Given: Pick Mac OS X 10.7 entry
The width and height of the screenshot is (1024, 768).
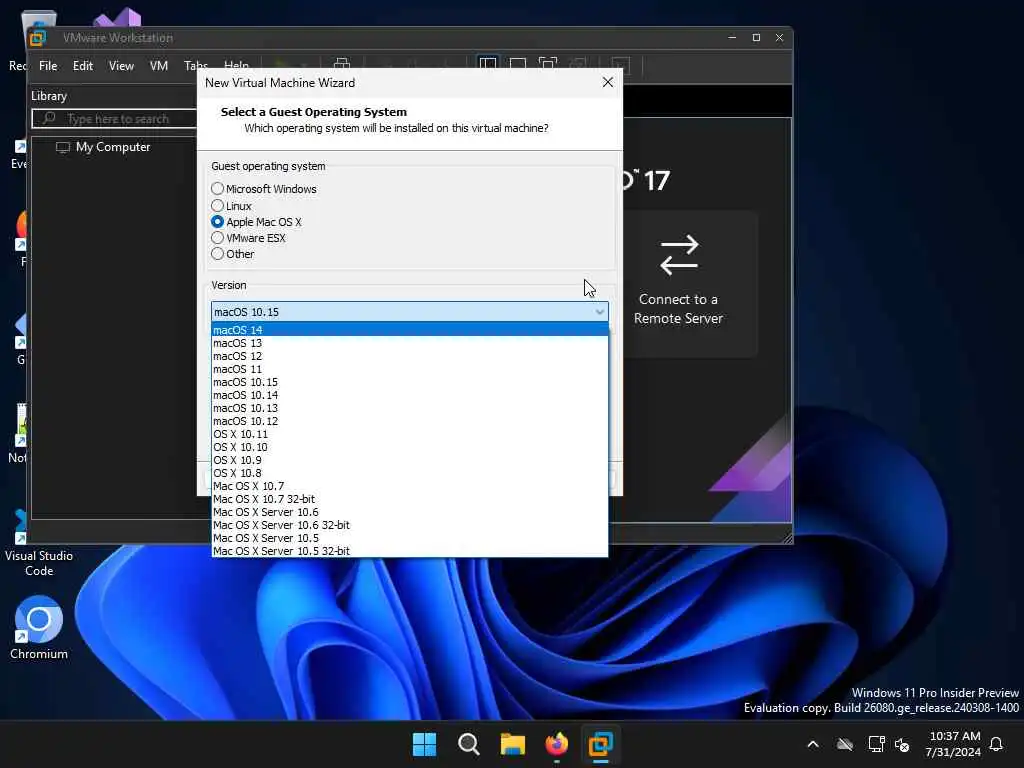Looking at the screenshot, I should click(409, 486).
